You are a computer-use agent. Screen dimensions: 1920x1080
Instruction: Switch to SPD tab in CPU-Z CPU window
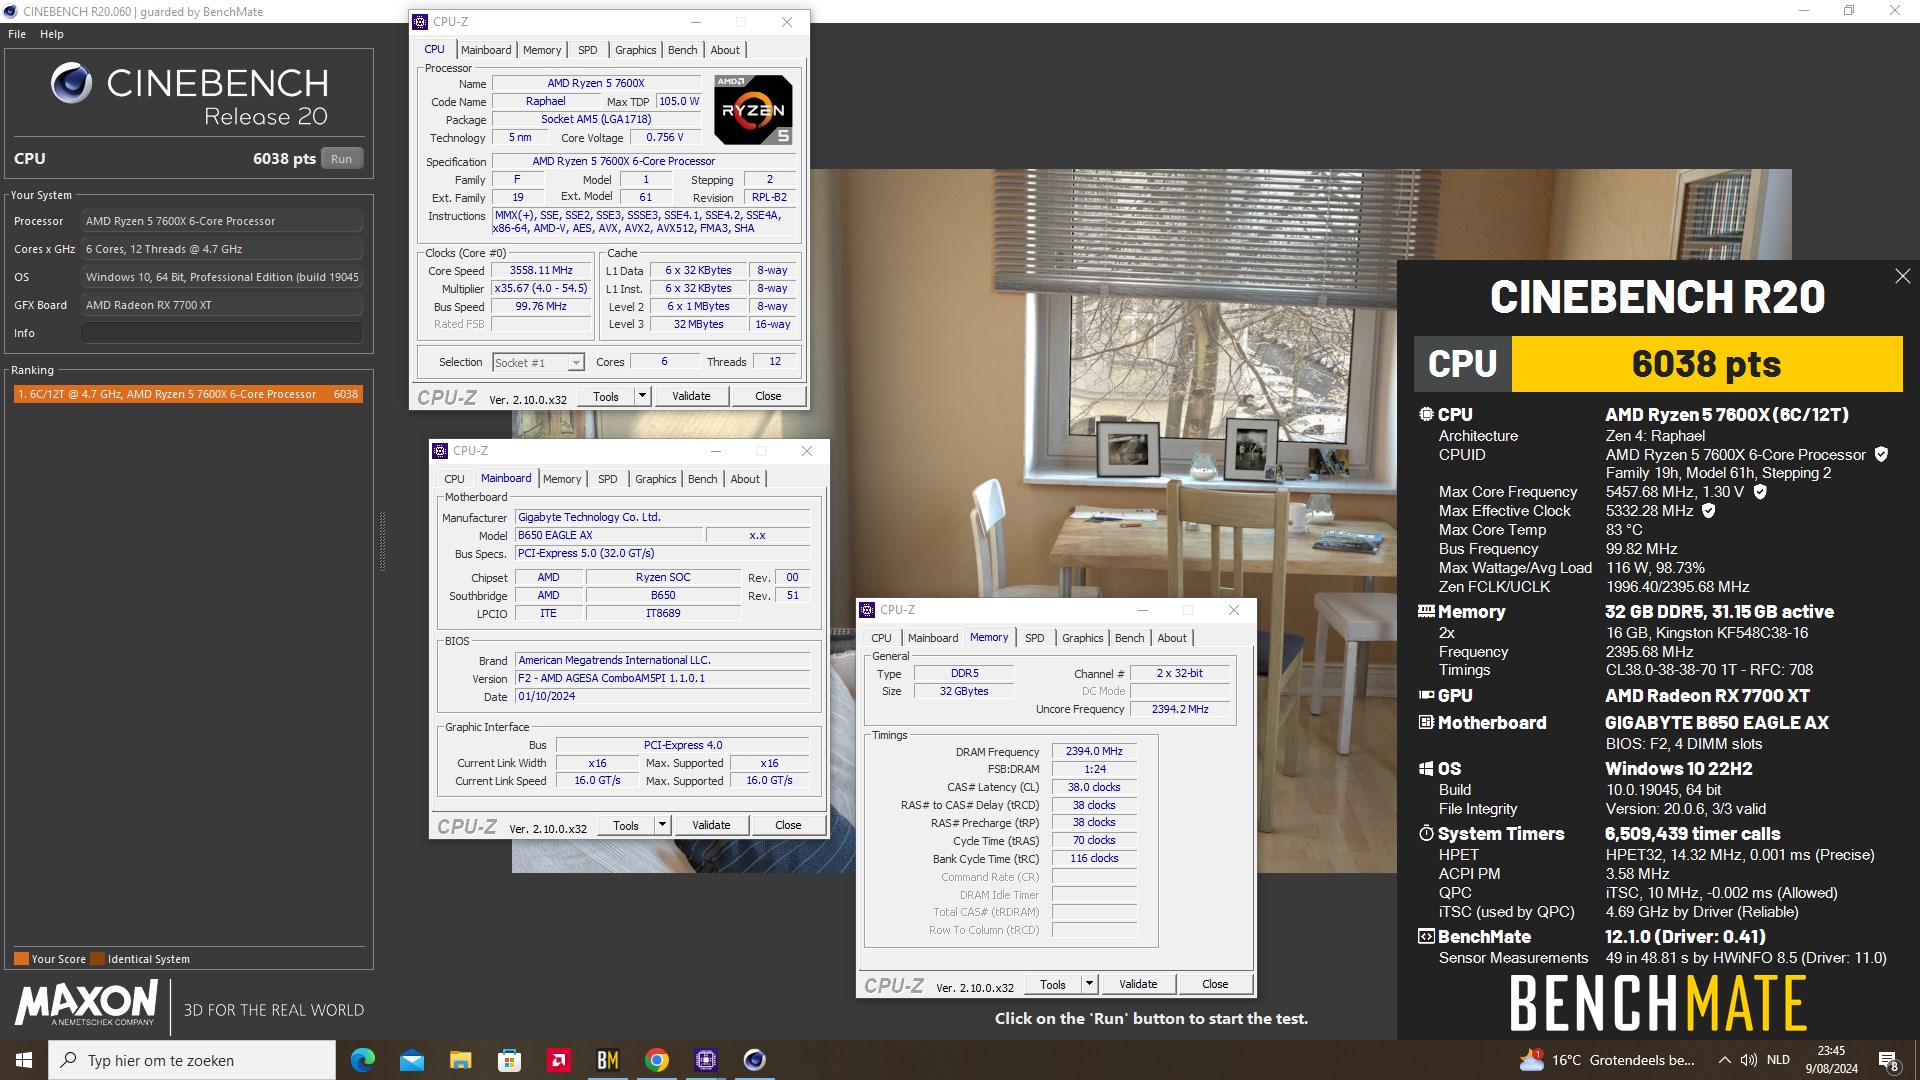point(588,50)
